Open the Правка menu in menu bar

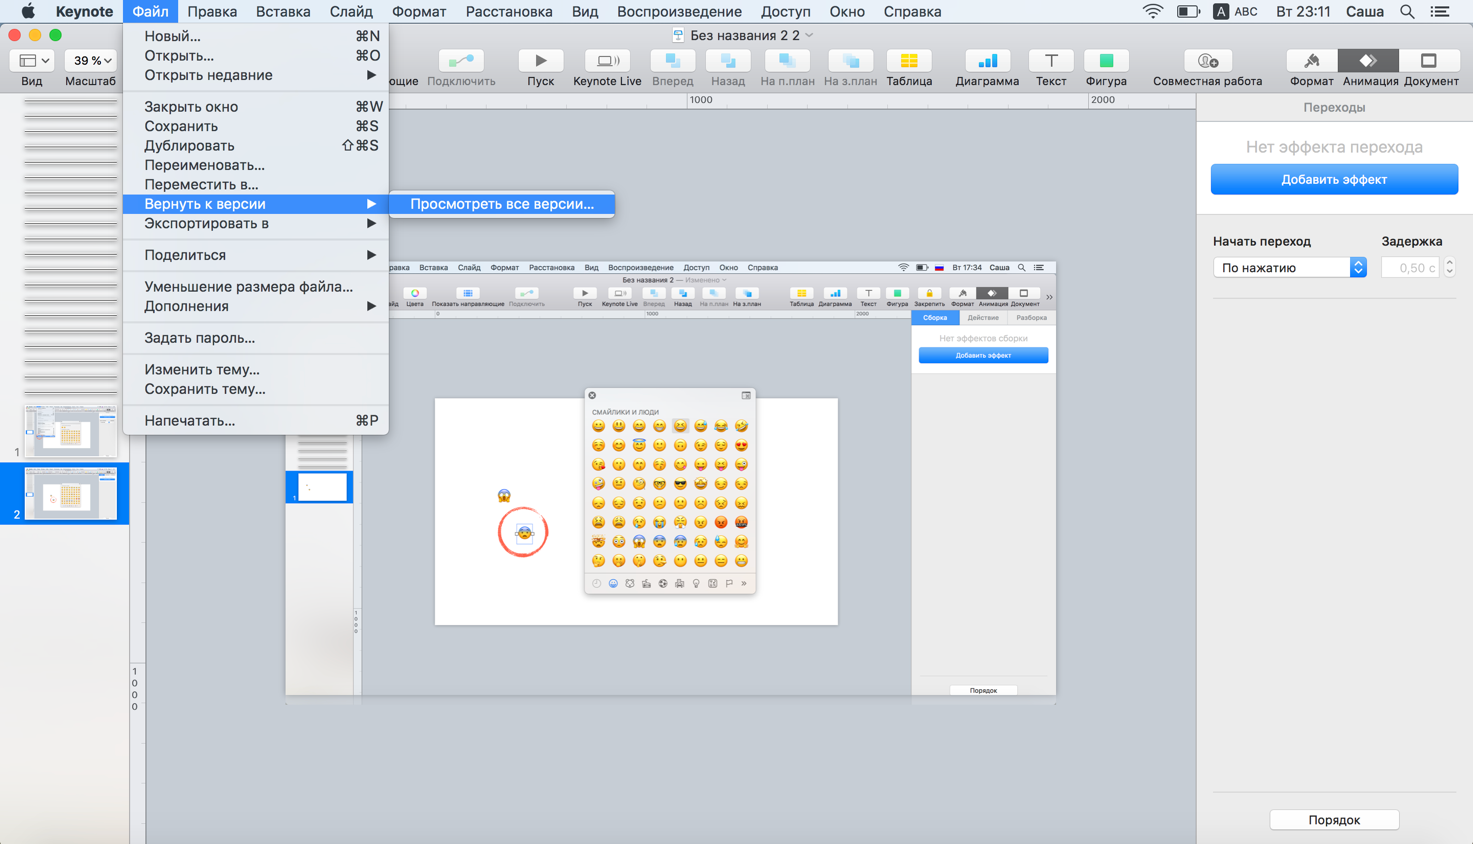pyautogui.click(x=212, y=12)
